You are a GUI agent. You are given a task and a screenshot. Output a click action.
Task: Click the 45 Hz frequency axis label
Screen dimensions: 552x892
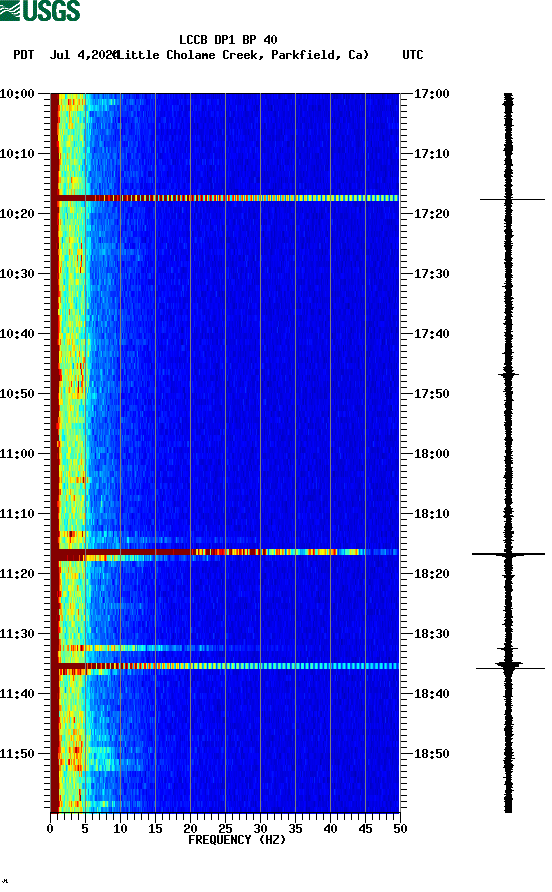[365, 829]
